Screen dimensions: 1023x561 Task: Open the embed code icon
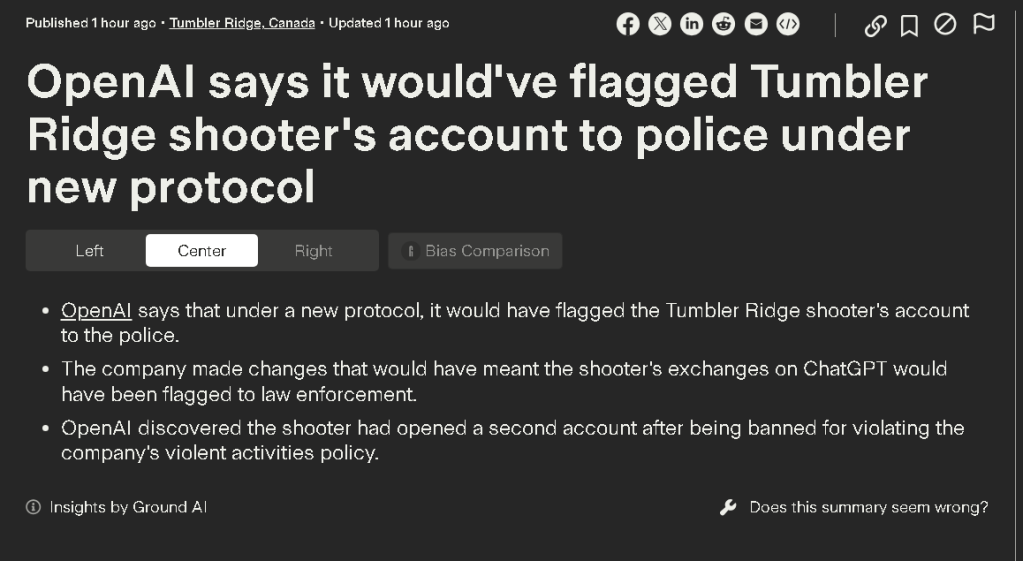point(788,25)
